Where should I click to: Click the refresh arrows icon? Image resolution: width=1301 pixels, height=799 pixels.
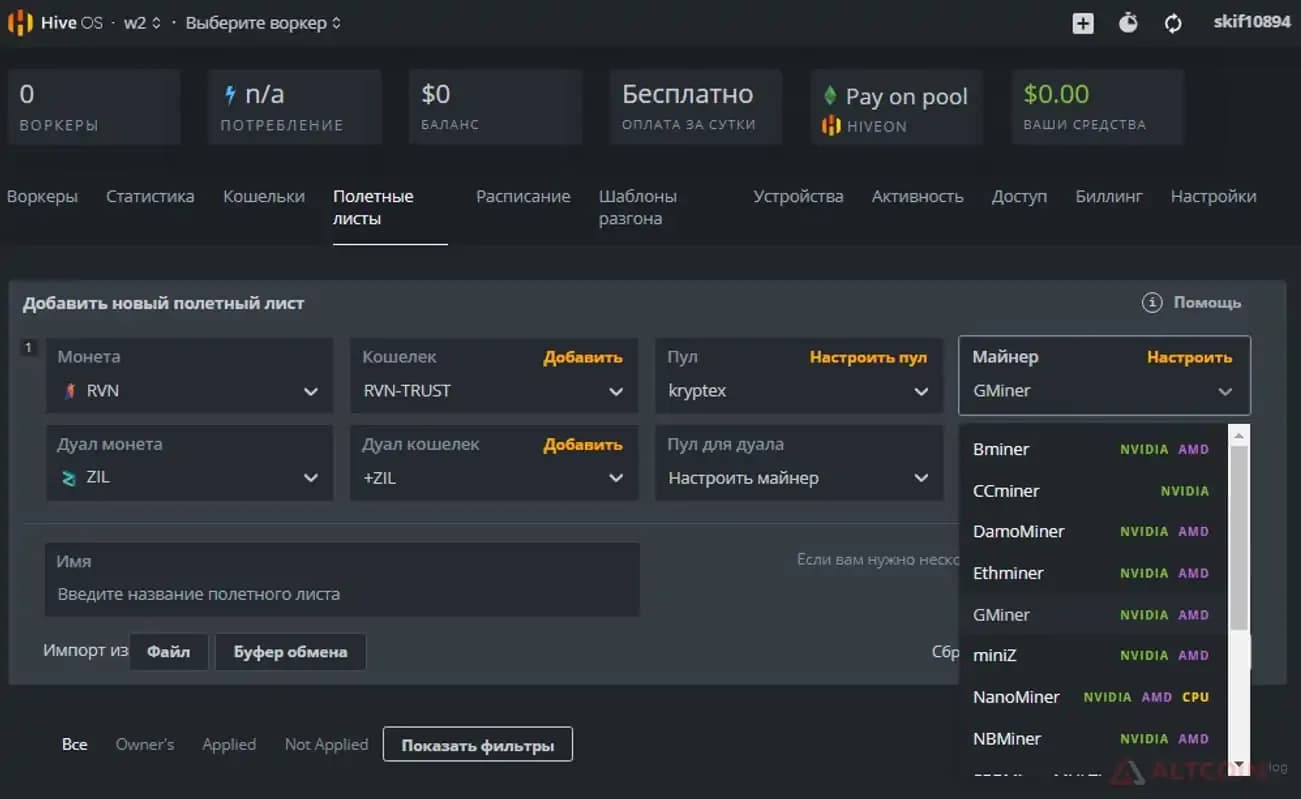pos(1174,23)
